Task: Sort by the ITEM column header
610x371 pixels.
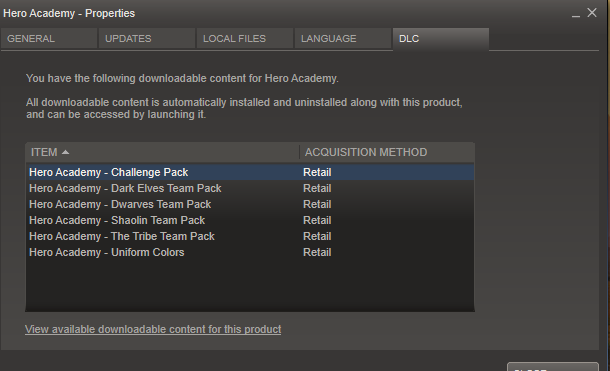Action: pyautogui.click(x=163, y=152)
